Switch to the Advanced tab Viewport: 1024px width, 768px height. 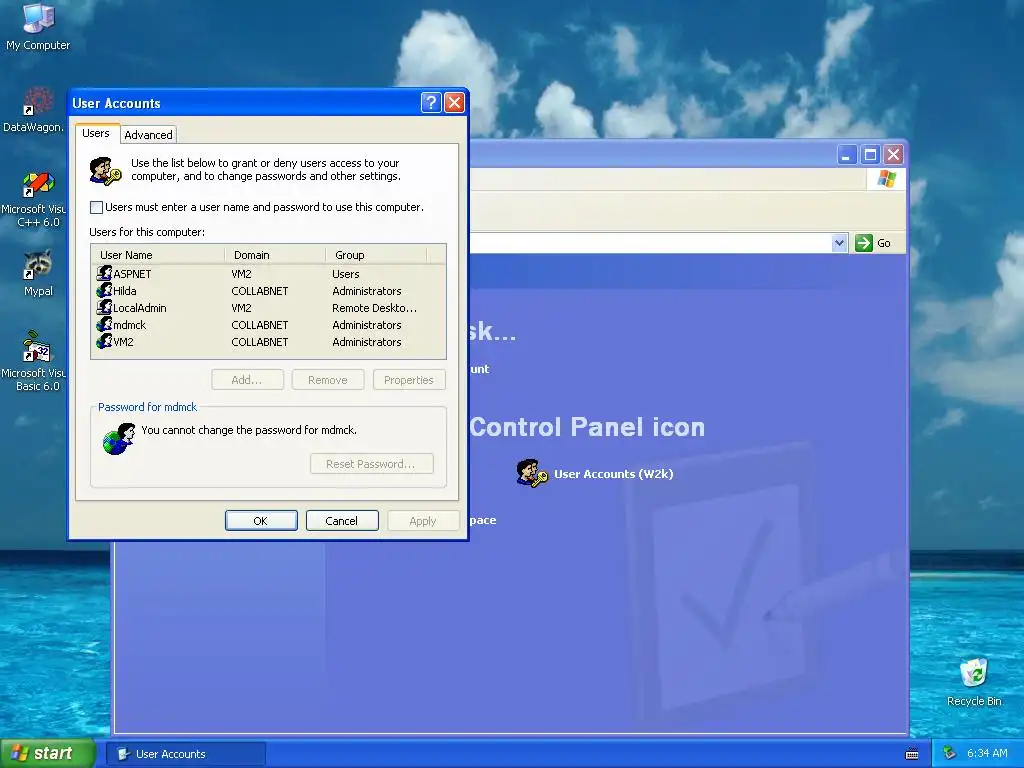(148, 135)
